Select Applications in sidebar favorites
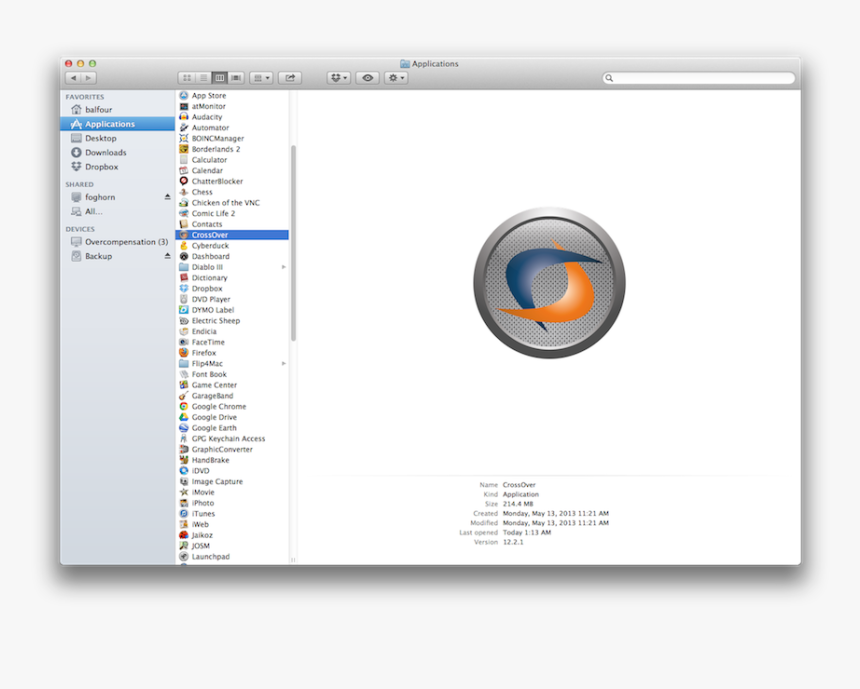Screen dimensions: 860x689 [117, 124]
